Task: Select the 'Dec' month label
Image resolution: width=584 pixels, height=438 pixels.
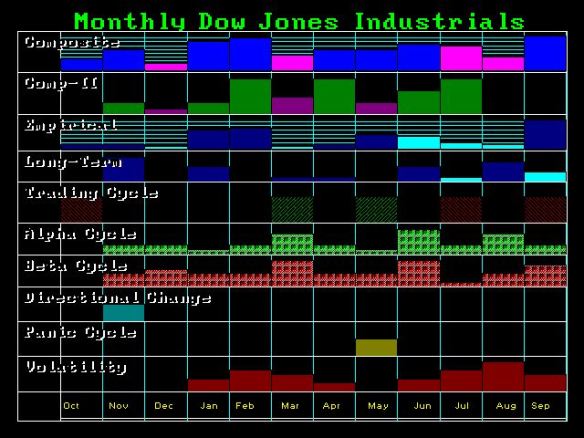Action: tap(164, 406)
